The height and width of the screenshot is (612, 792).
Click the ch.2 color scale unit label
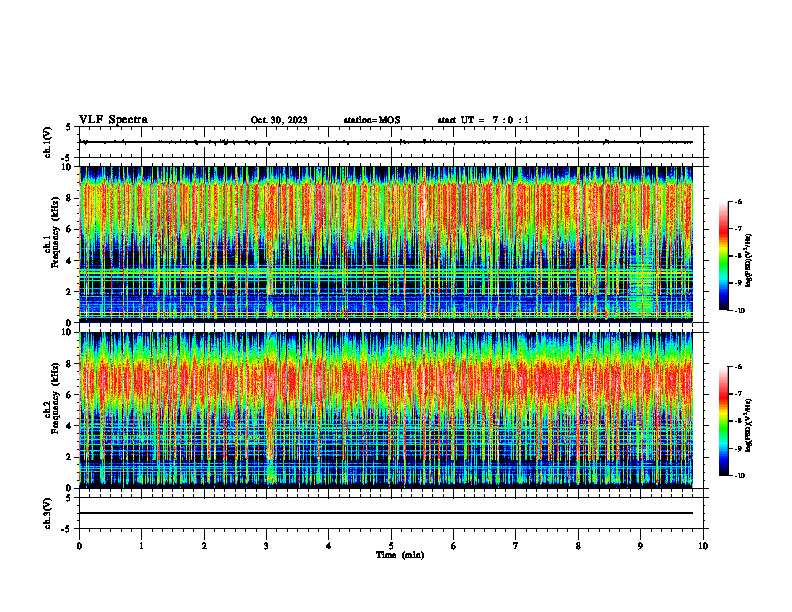[x=749, y=425]
